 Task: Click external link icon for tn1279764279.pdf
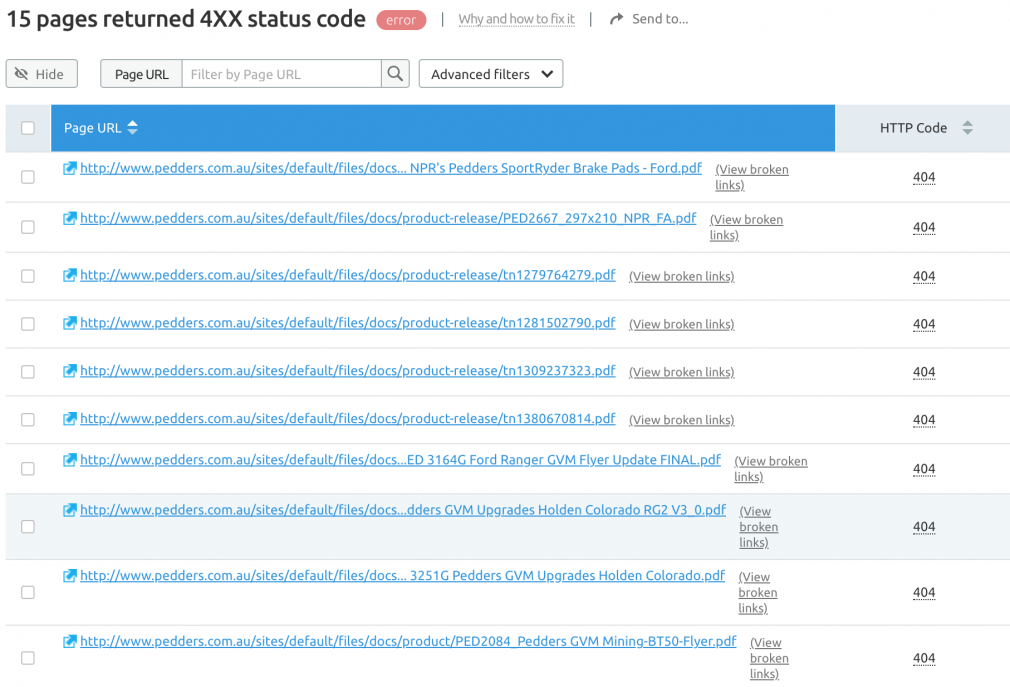coord(70,275)
